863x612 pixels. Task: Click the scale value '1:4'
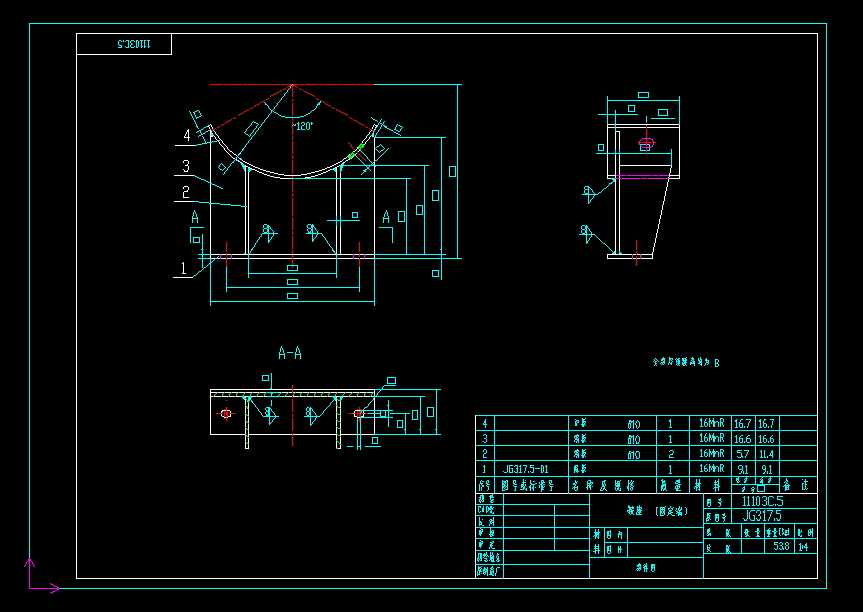(804, 547)
